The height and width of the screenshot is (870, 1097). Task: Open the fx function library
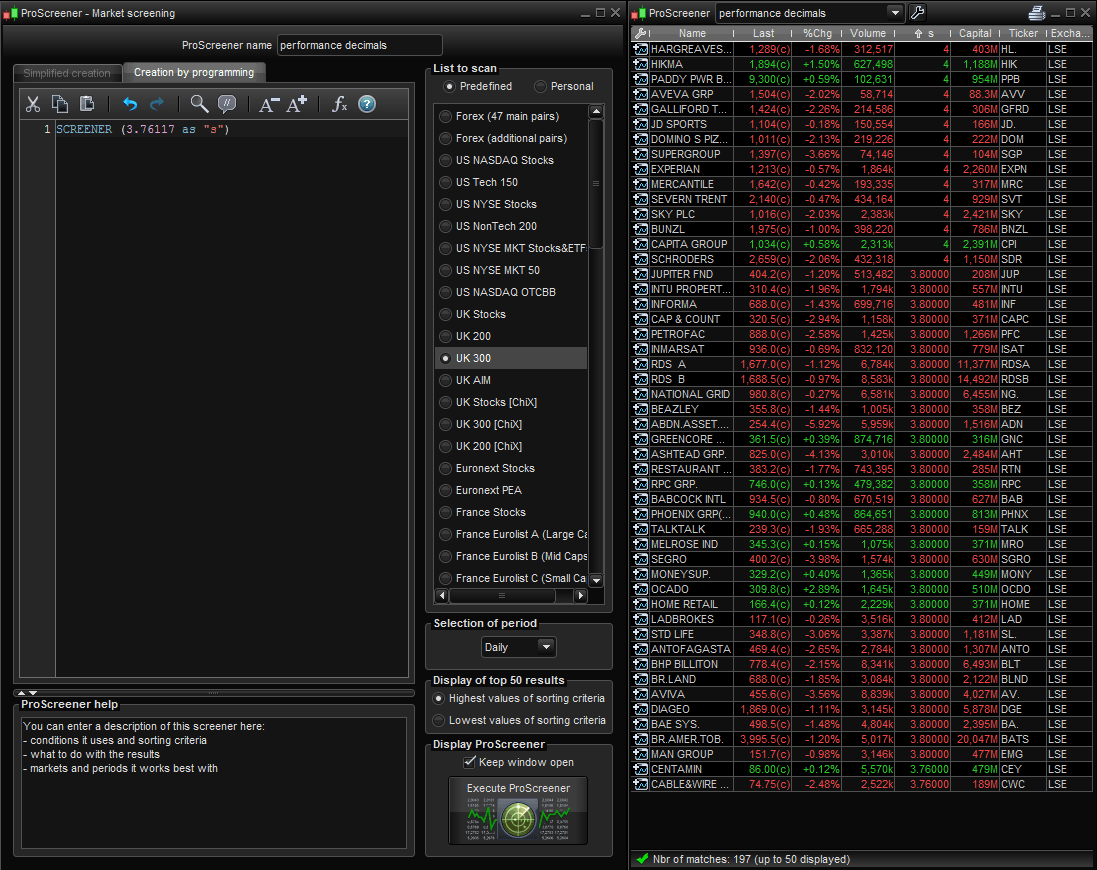pos(339,104)
